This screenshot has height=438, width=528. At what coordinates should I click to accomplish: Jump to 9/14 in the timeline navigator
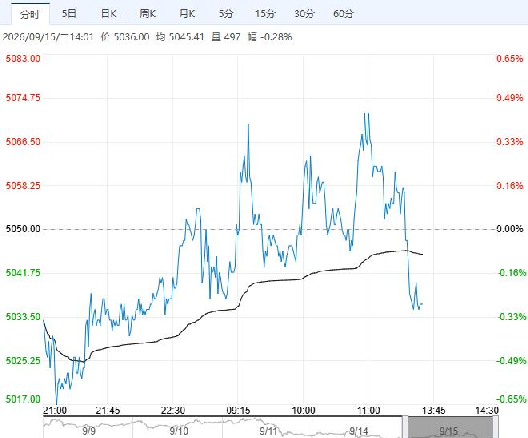[x=358, y=431]
